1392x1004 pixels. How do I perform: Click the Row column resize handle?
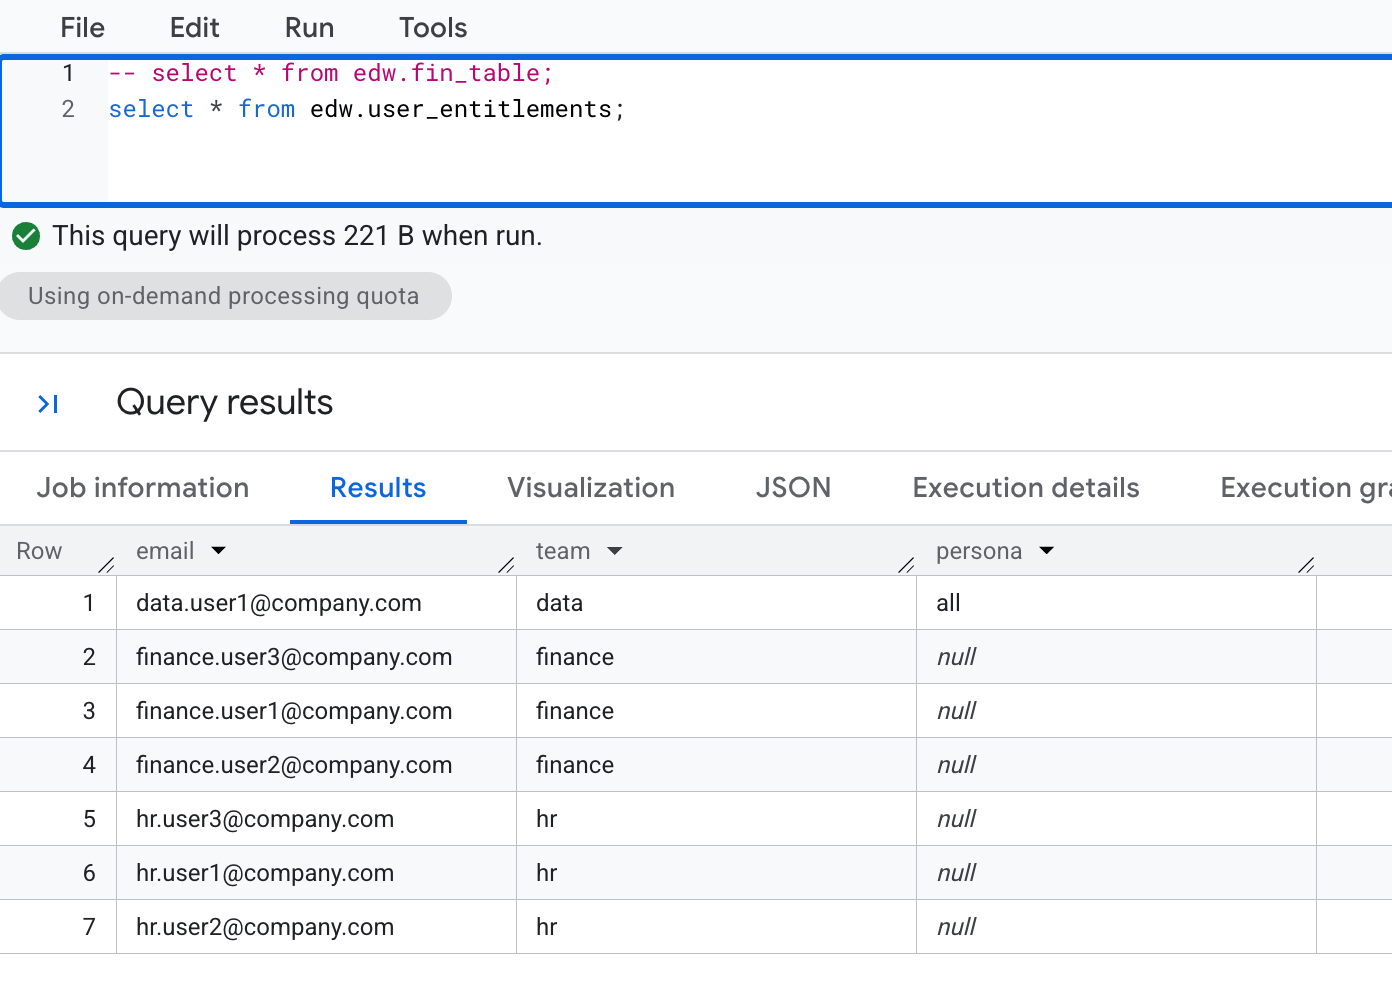[106, 565]
